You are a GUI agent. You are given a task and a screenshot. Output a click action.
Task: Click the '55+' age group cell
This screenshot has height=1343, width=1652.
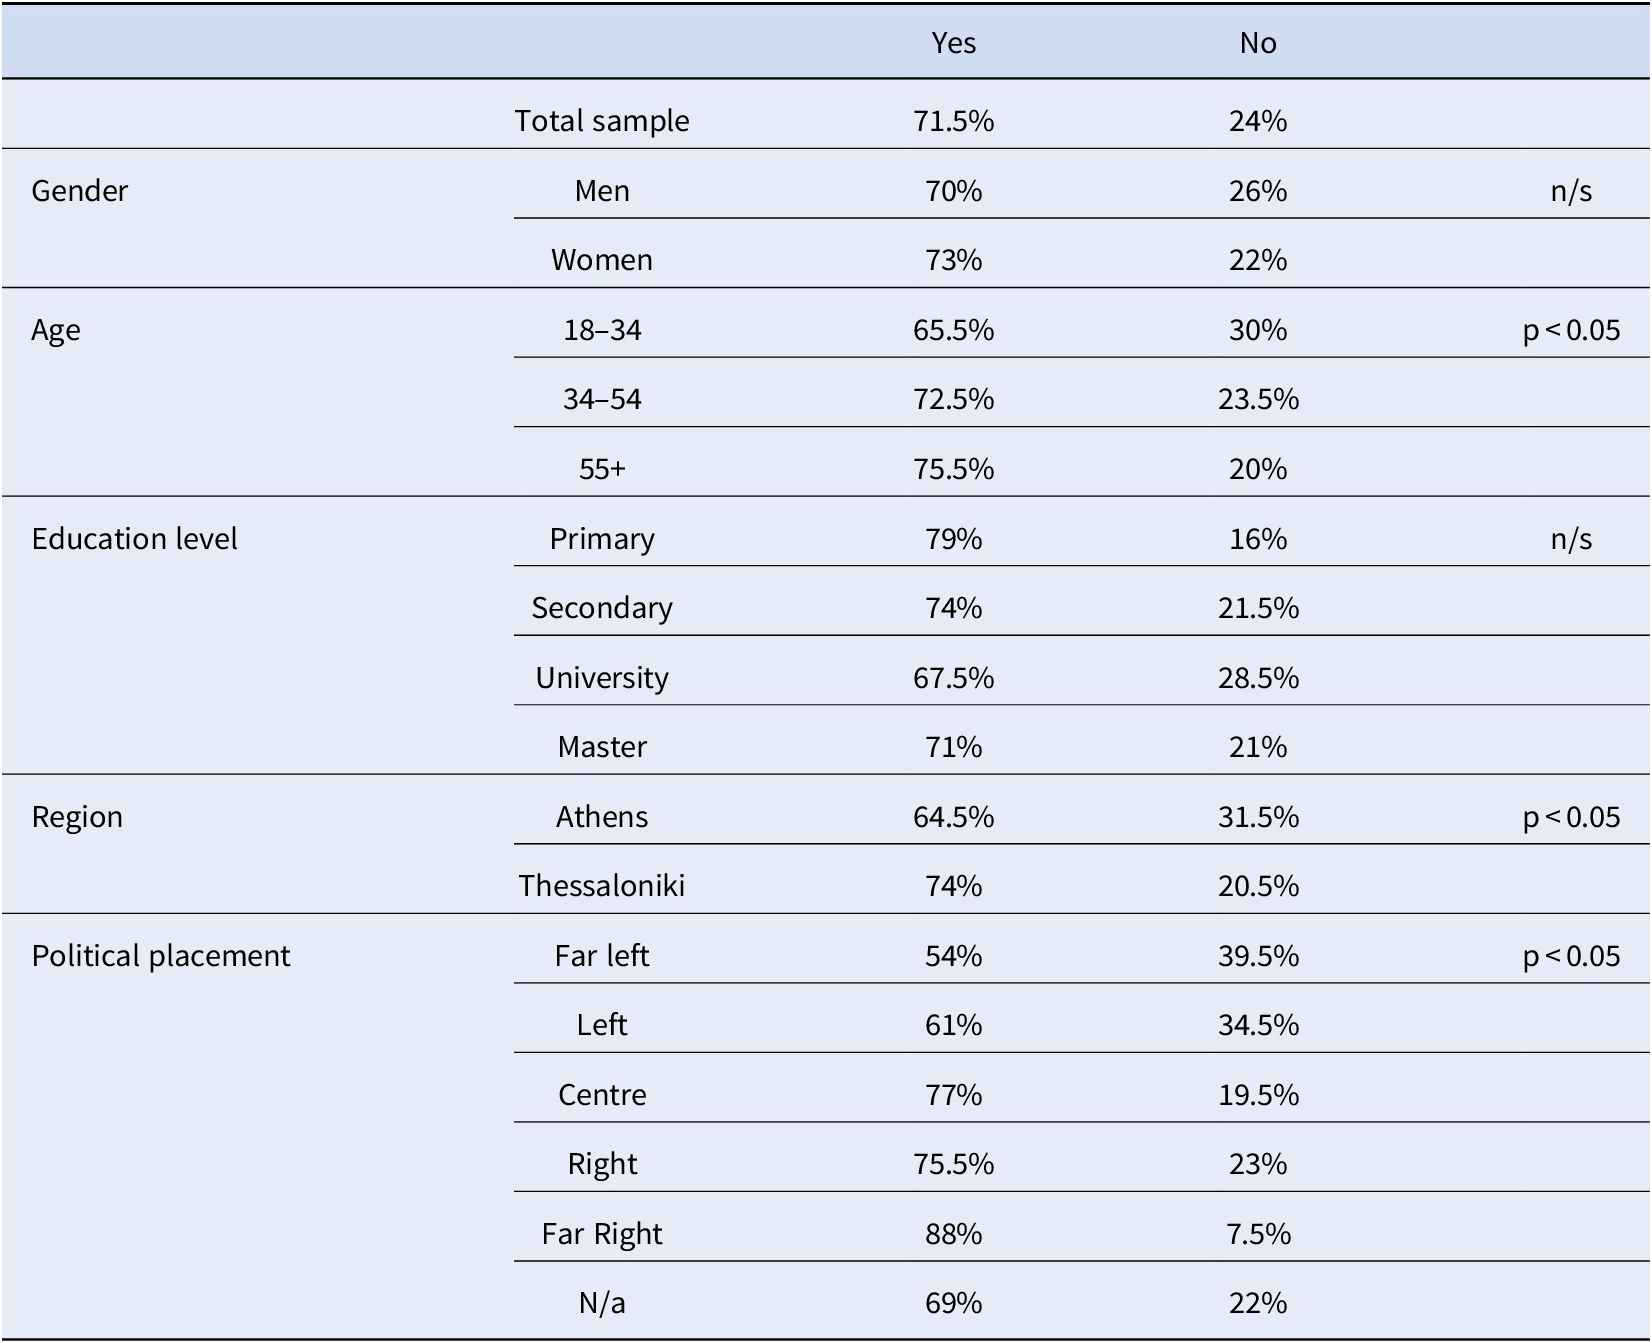pos(602,469)
